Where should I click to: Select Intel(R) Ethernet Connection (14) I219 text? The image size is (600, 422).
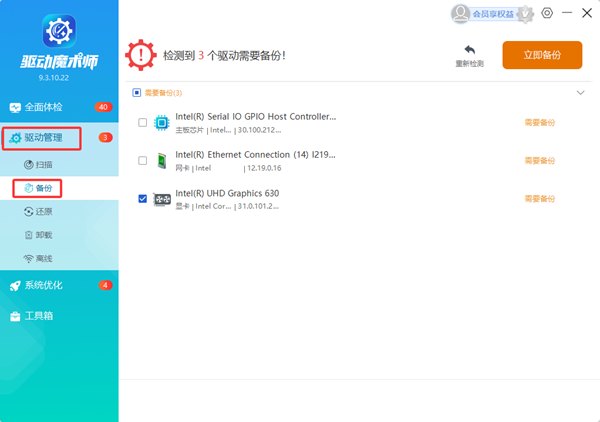coord(255,155)
